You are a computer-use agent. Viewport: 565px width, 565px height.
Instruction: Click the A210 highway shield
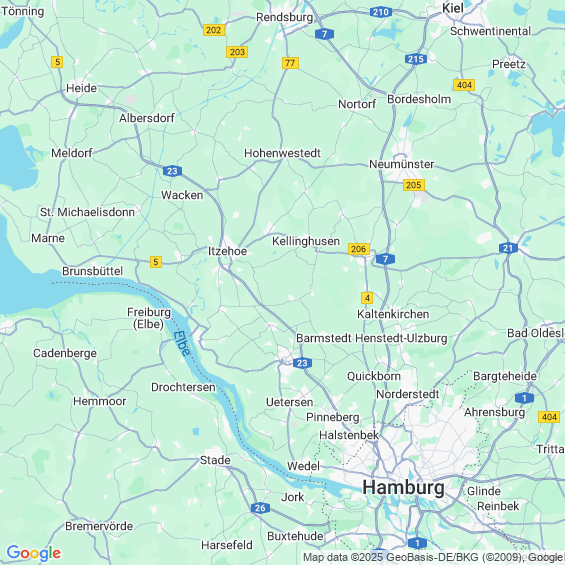point(381,12)
